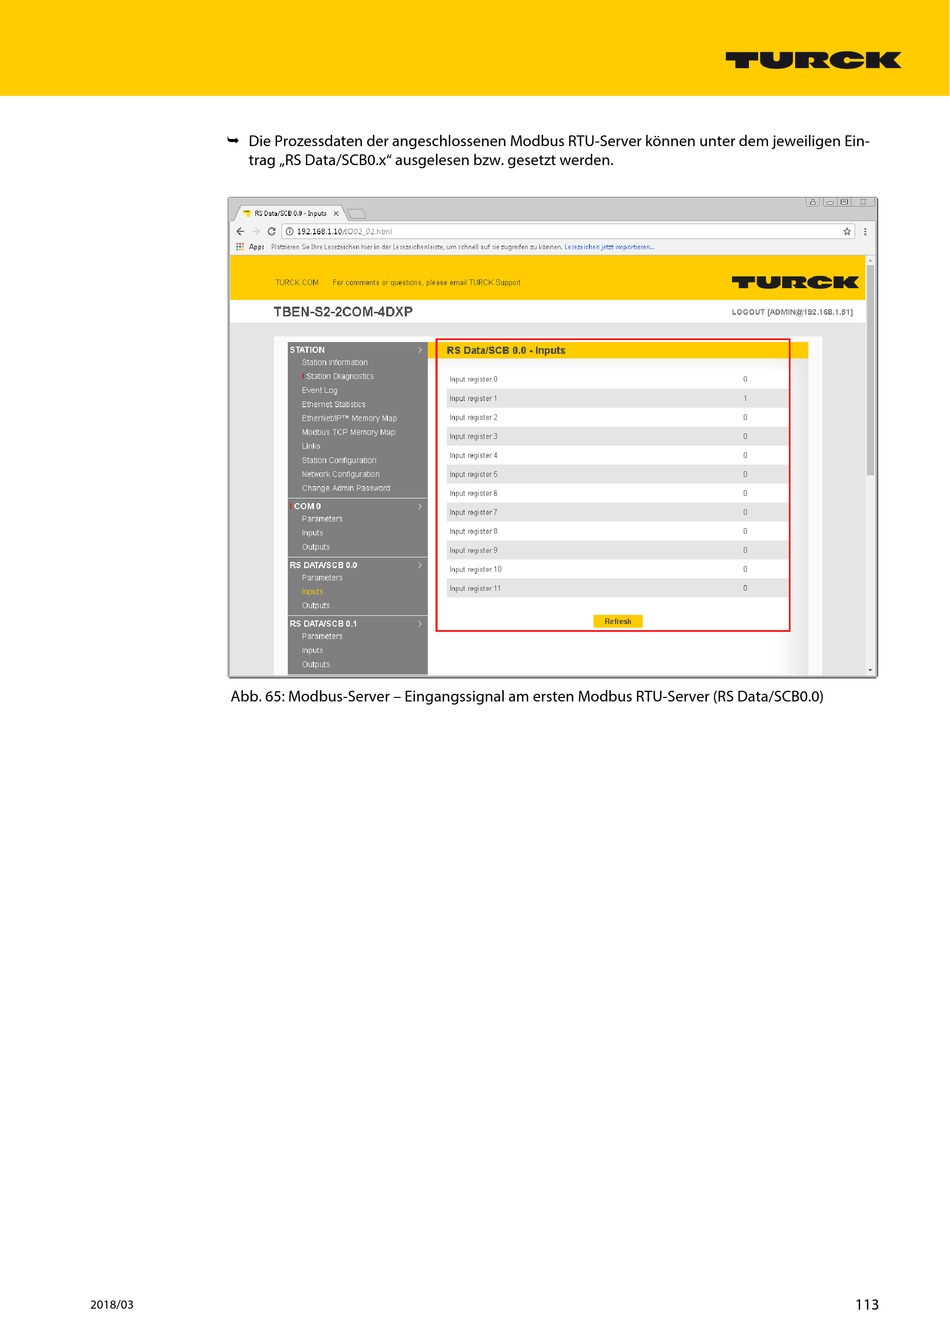Click the value 1 of Input register 1
The height and width of the screenshot is (1343, 950).
click(x=745, y=399)
